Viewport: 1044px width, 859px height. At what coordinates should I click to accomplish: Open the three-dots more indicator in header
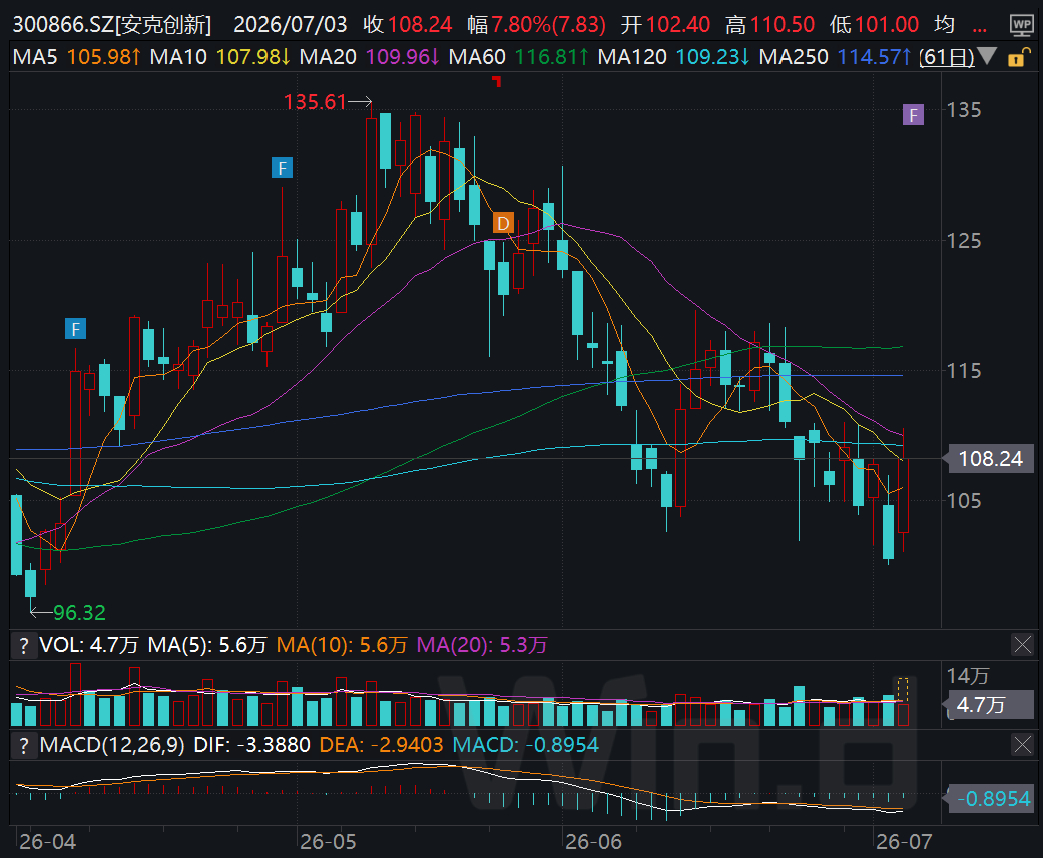[979, 29]
